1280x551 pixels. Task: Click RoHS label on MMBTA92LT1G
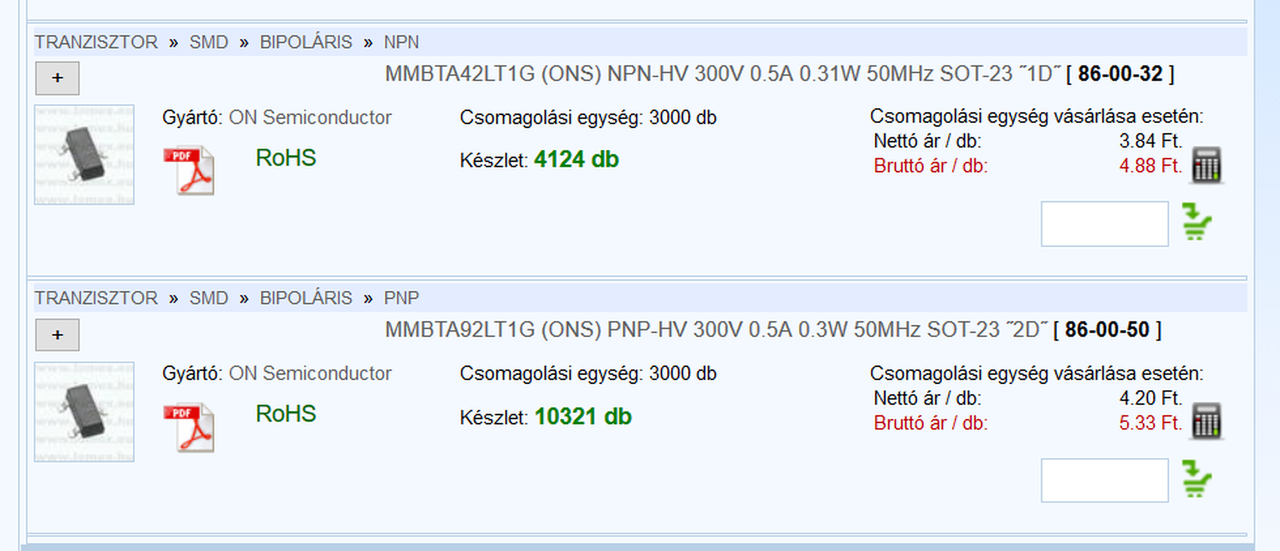(286, 414)
